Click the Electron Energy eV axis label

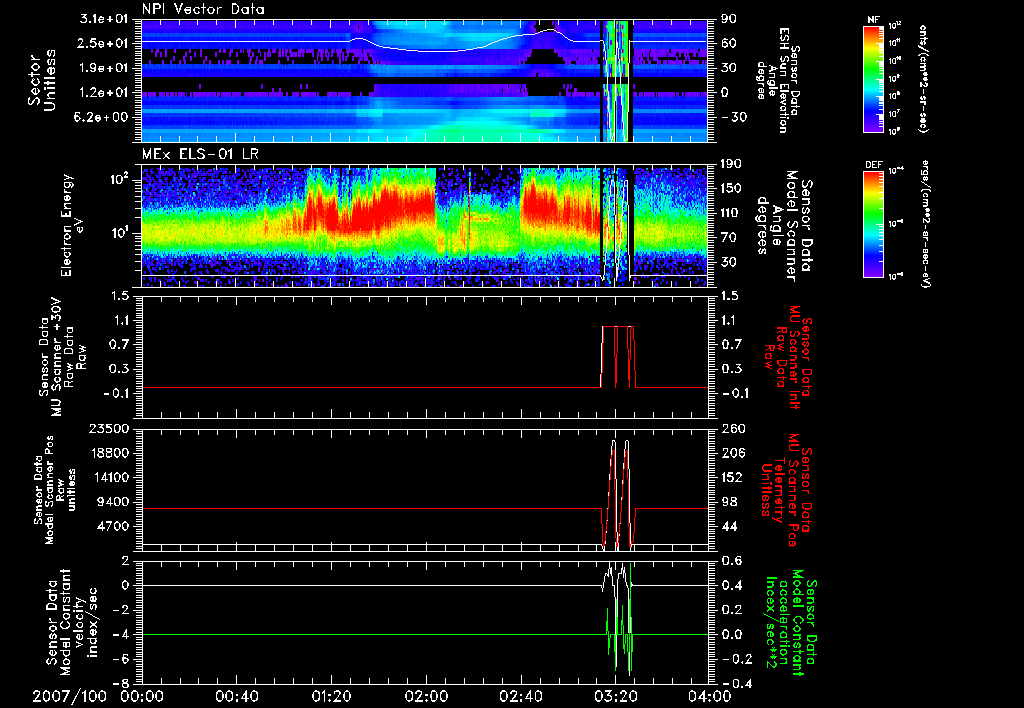(x=71, y=225)
